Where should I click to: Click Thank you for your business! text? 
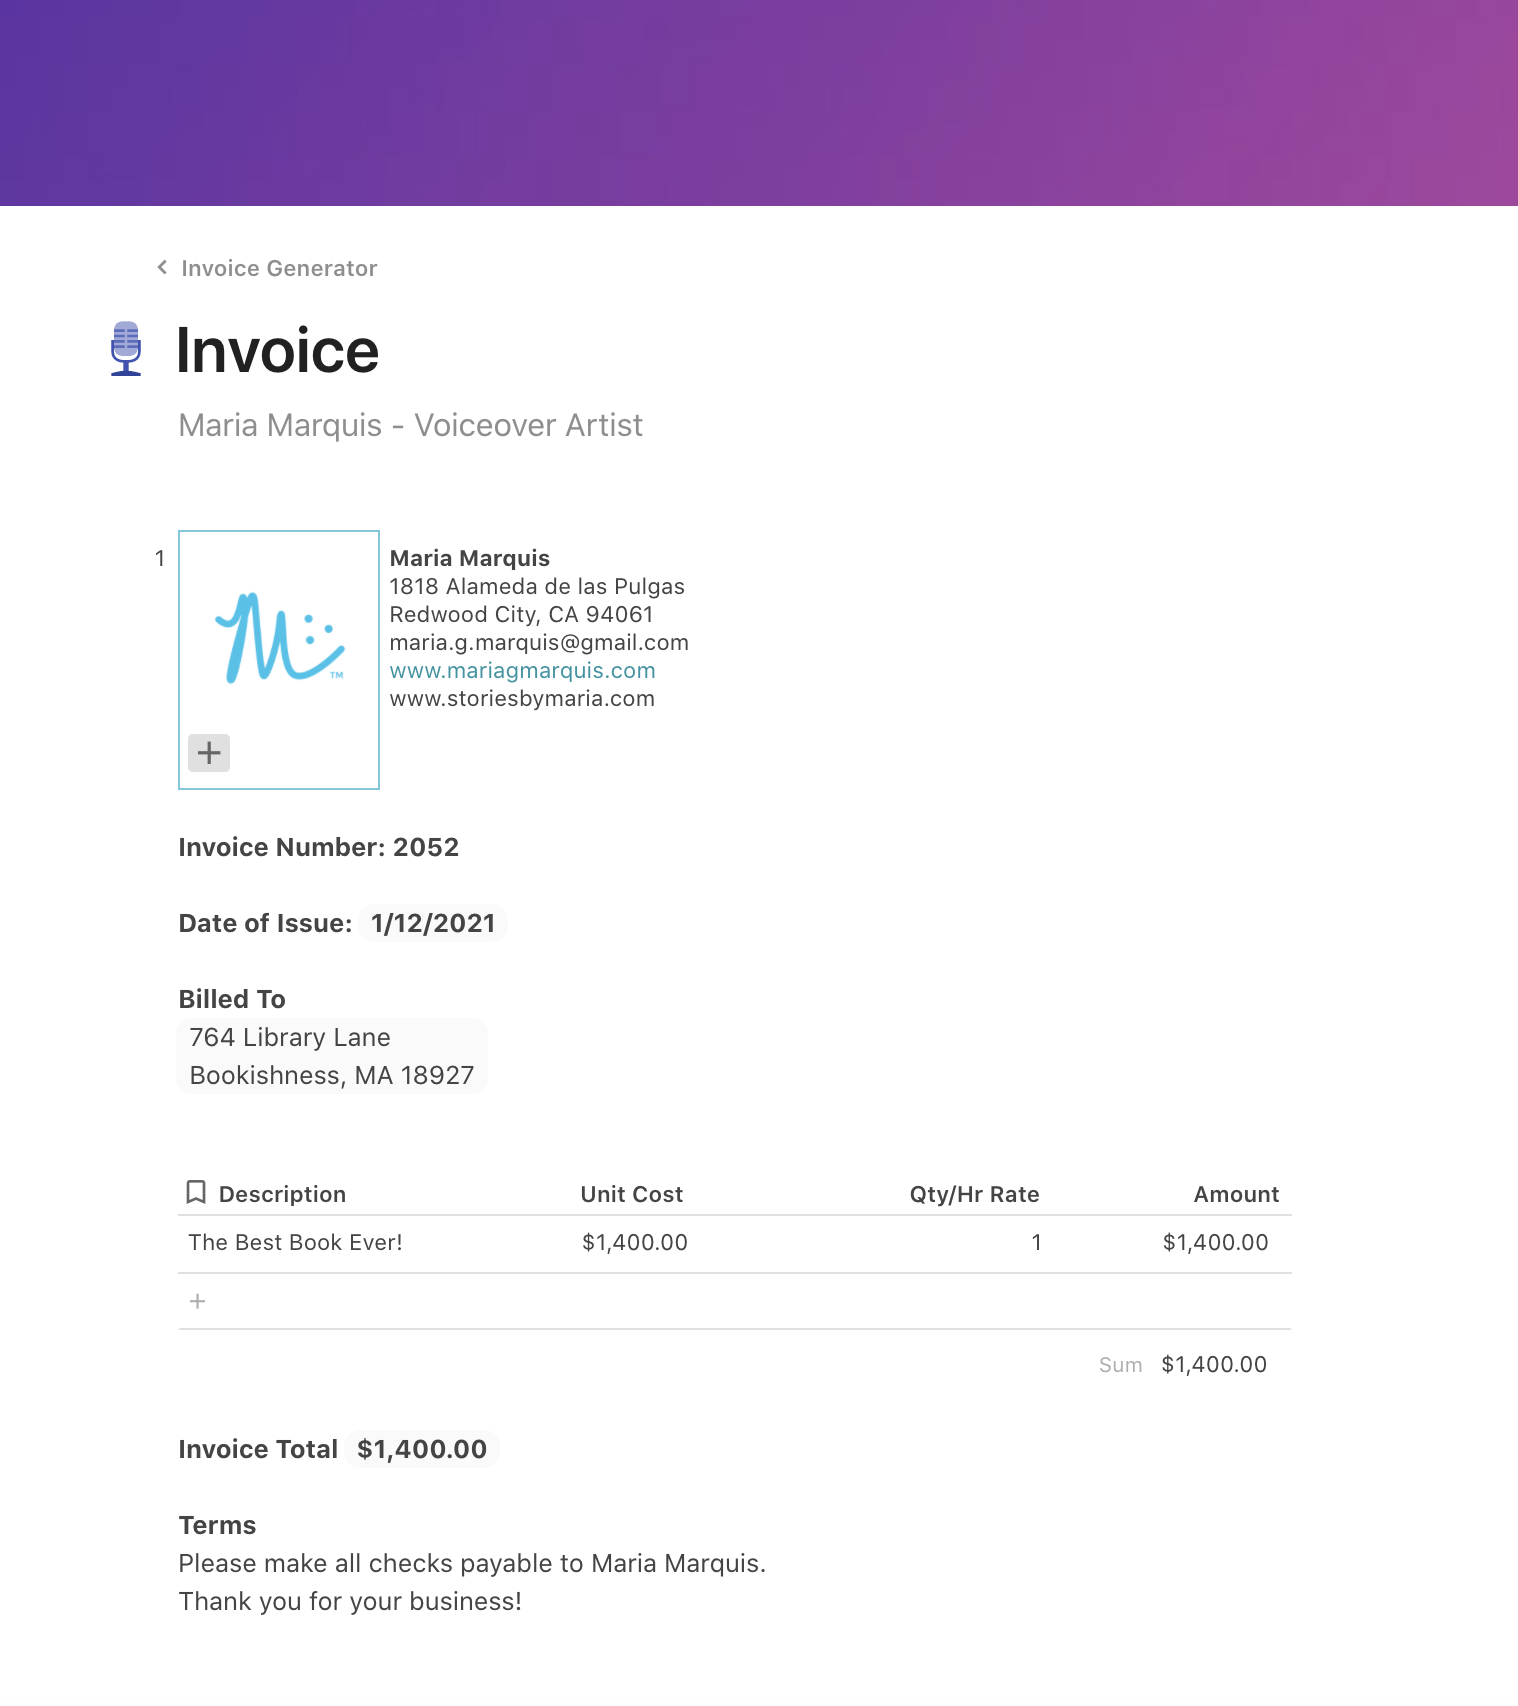point(350,1601)
